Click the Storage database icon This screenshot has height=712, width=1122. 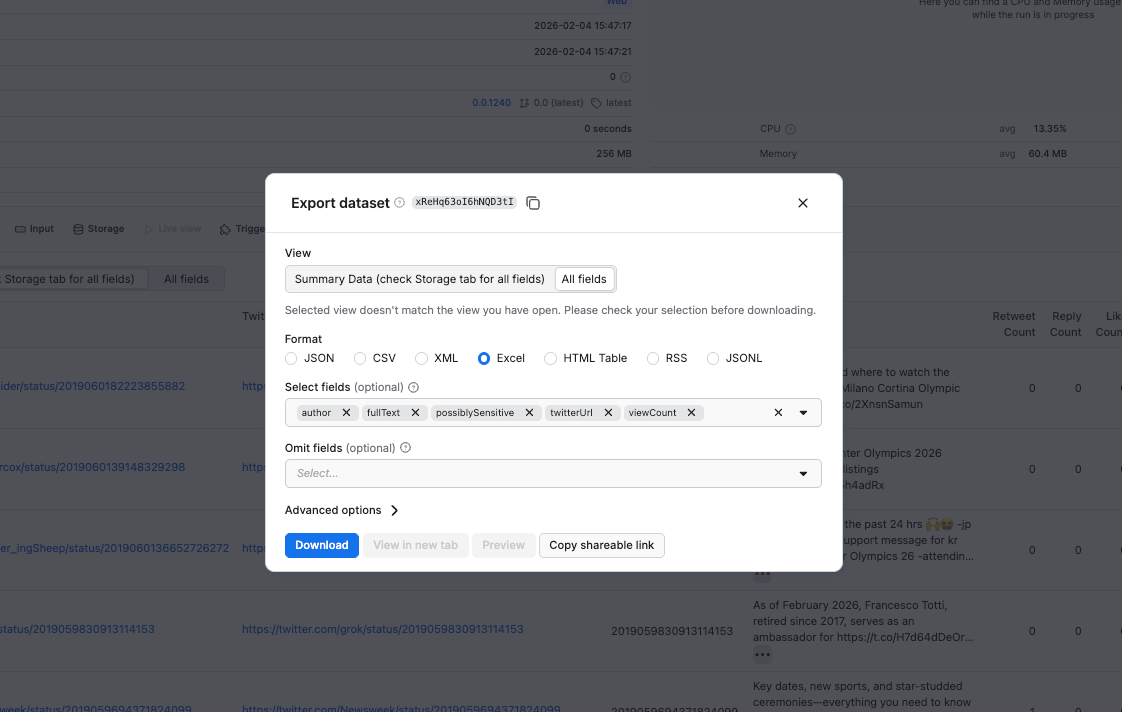coord(80,228)
